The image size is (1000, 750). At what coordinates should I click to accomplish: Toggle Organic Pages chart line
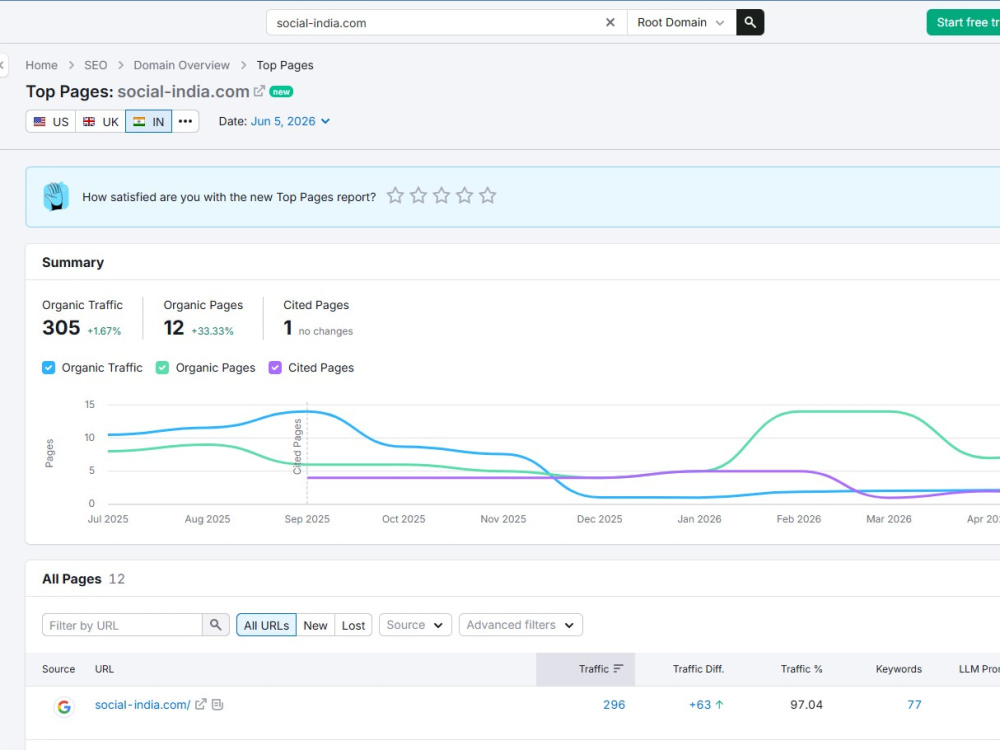[x=163, y=367]
